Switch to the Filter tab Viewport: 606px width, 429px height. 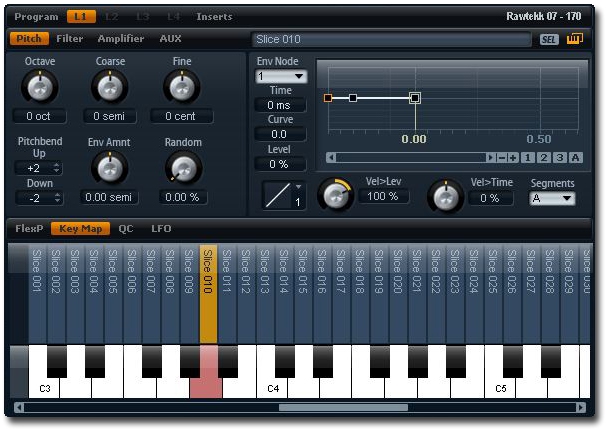pos(70,39)
